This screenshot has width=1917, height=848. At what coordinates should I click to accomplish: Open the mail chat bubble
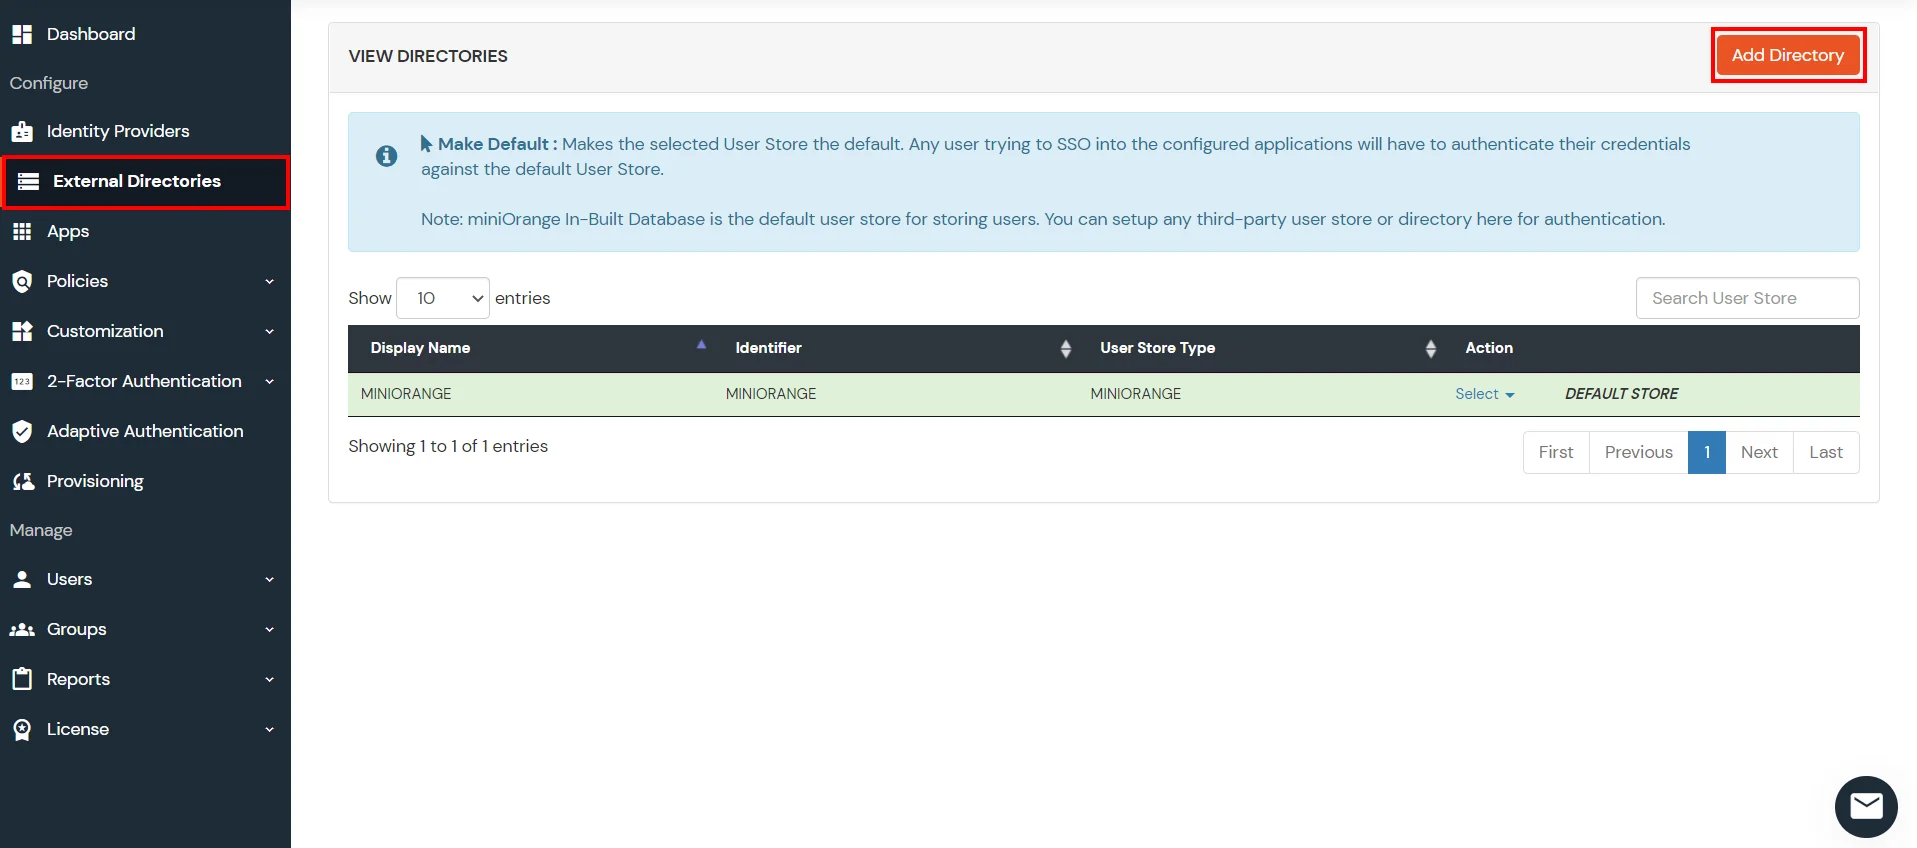pyautogui.click(x=1866, y=806)
